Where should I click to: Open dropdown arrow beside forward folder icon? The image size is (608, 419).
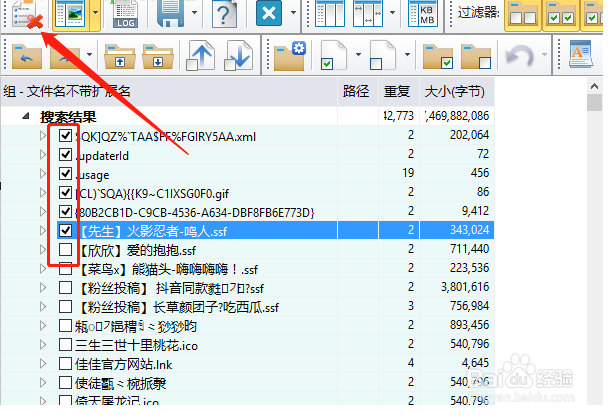click(x=90, y=55)
